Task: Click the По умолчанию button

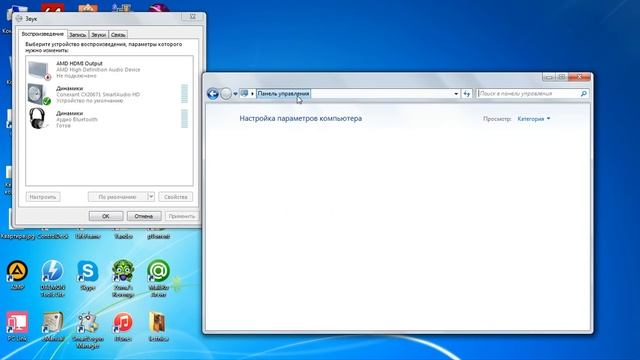Action: [118, 197]
